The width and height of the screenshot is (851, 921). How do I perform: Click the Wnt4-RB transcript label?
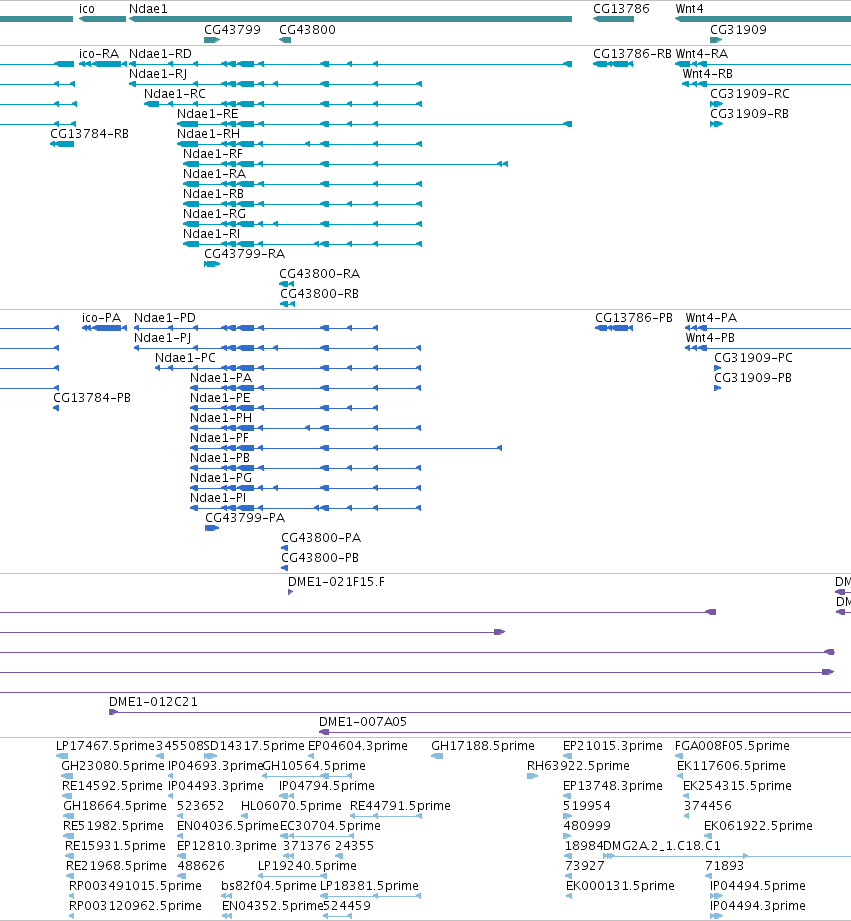708,73
